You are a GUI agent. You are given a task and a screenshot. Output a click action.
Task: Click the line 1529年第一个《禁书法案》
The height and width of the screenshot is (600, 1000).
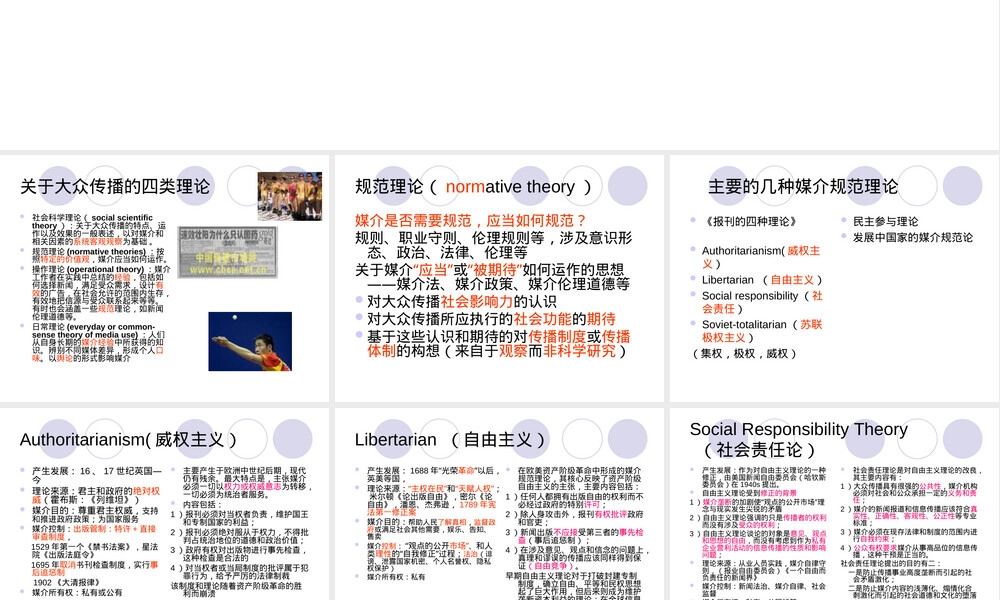(x=94, y=551)
